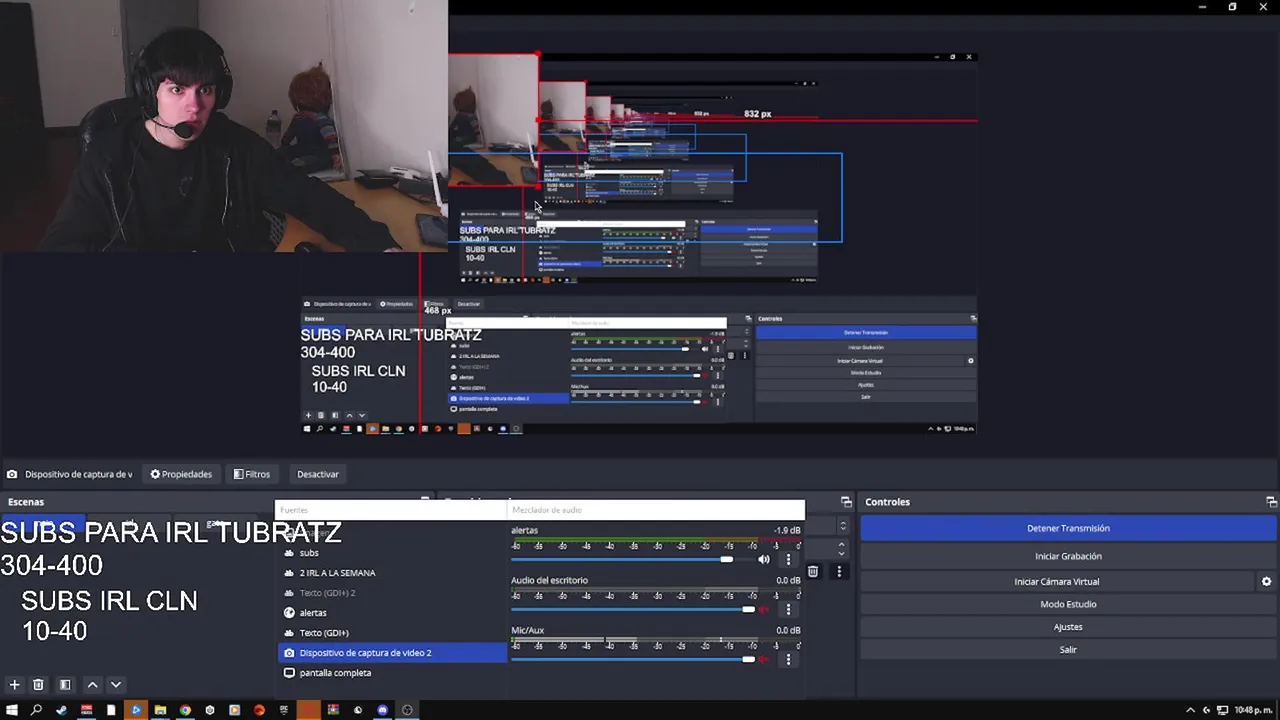1280x720 pixels.
Task: Open alertas channel three-dot options menu
Action: point(788,560)
